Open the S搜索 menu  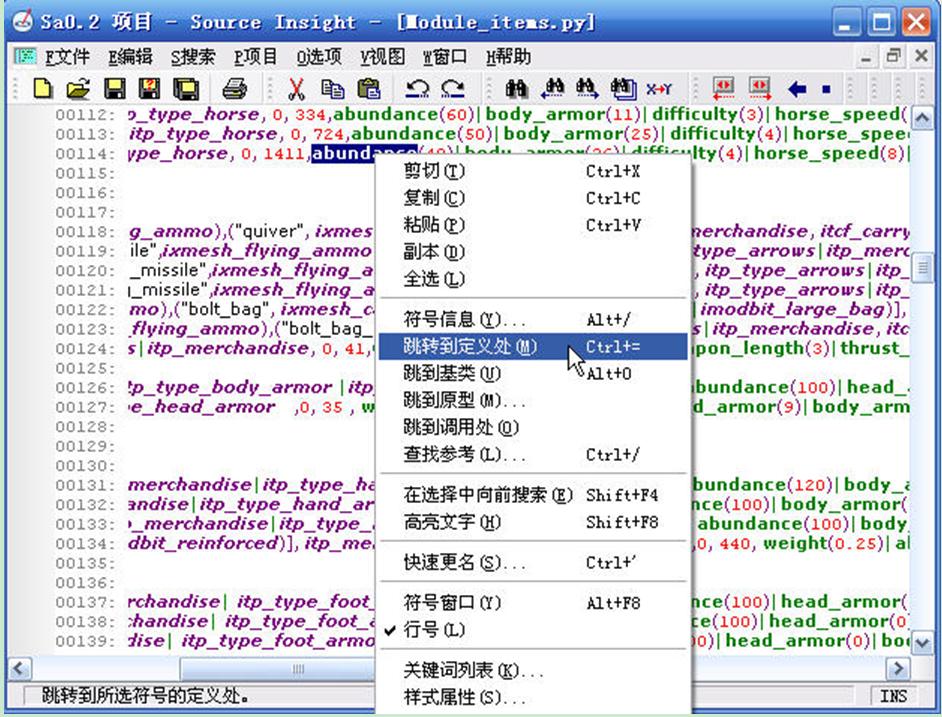point(192,57)
